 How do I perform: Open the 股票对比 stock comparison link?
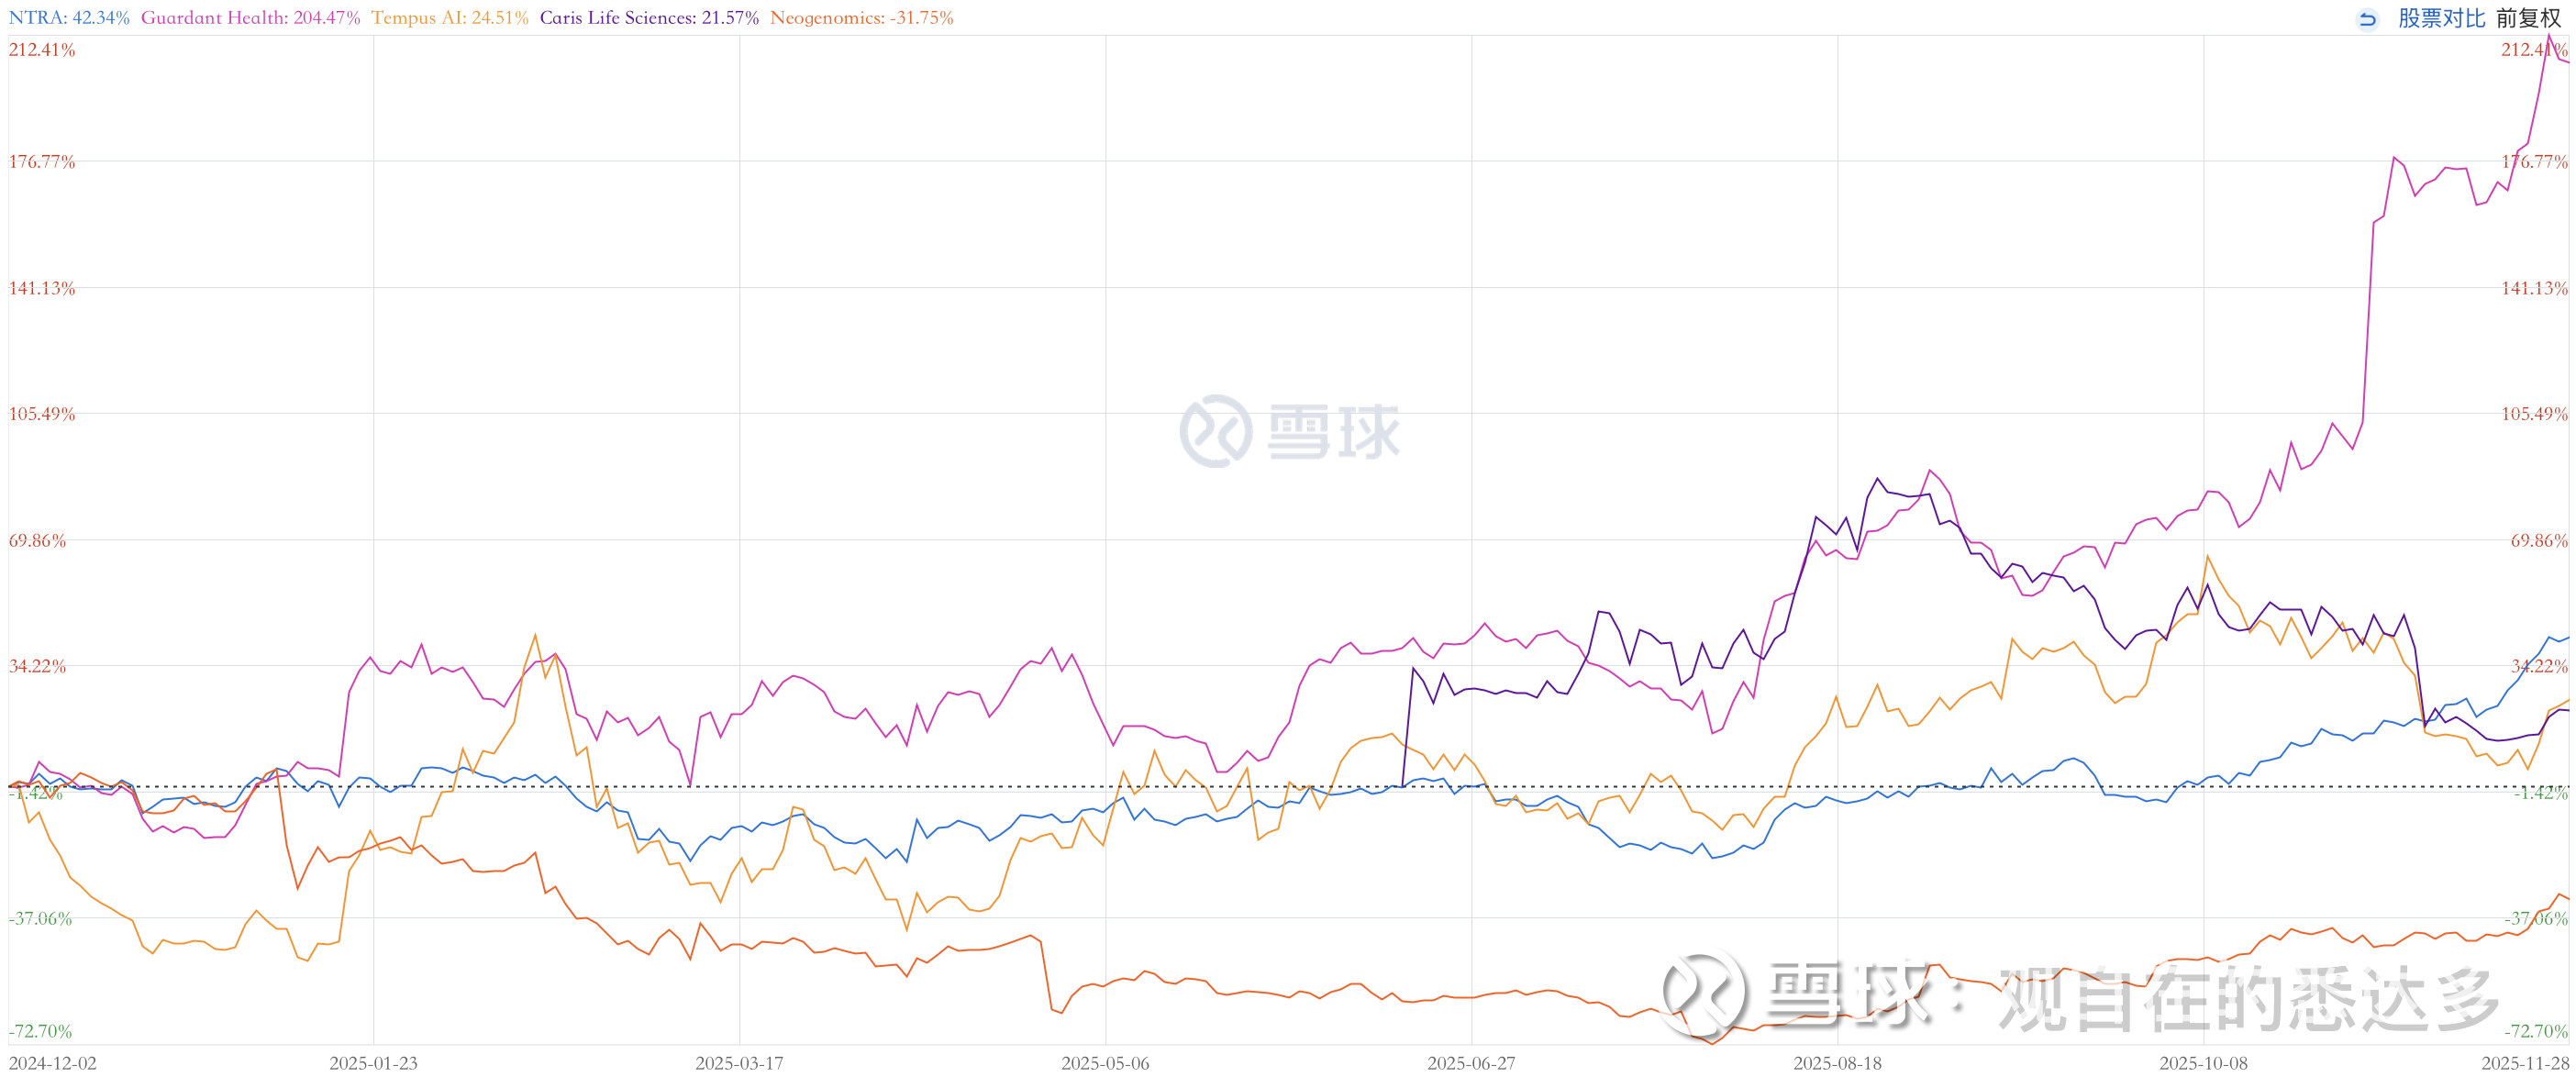(x=2441, y=19)
